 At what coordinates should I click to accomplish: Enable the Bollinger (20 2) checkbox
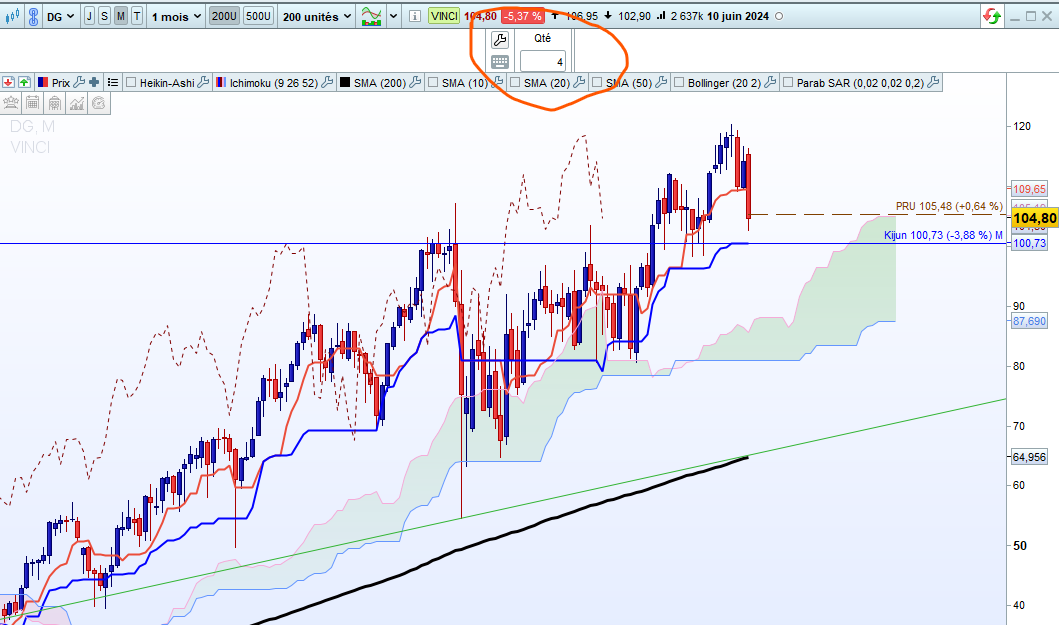679,82
